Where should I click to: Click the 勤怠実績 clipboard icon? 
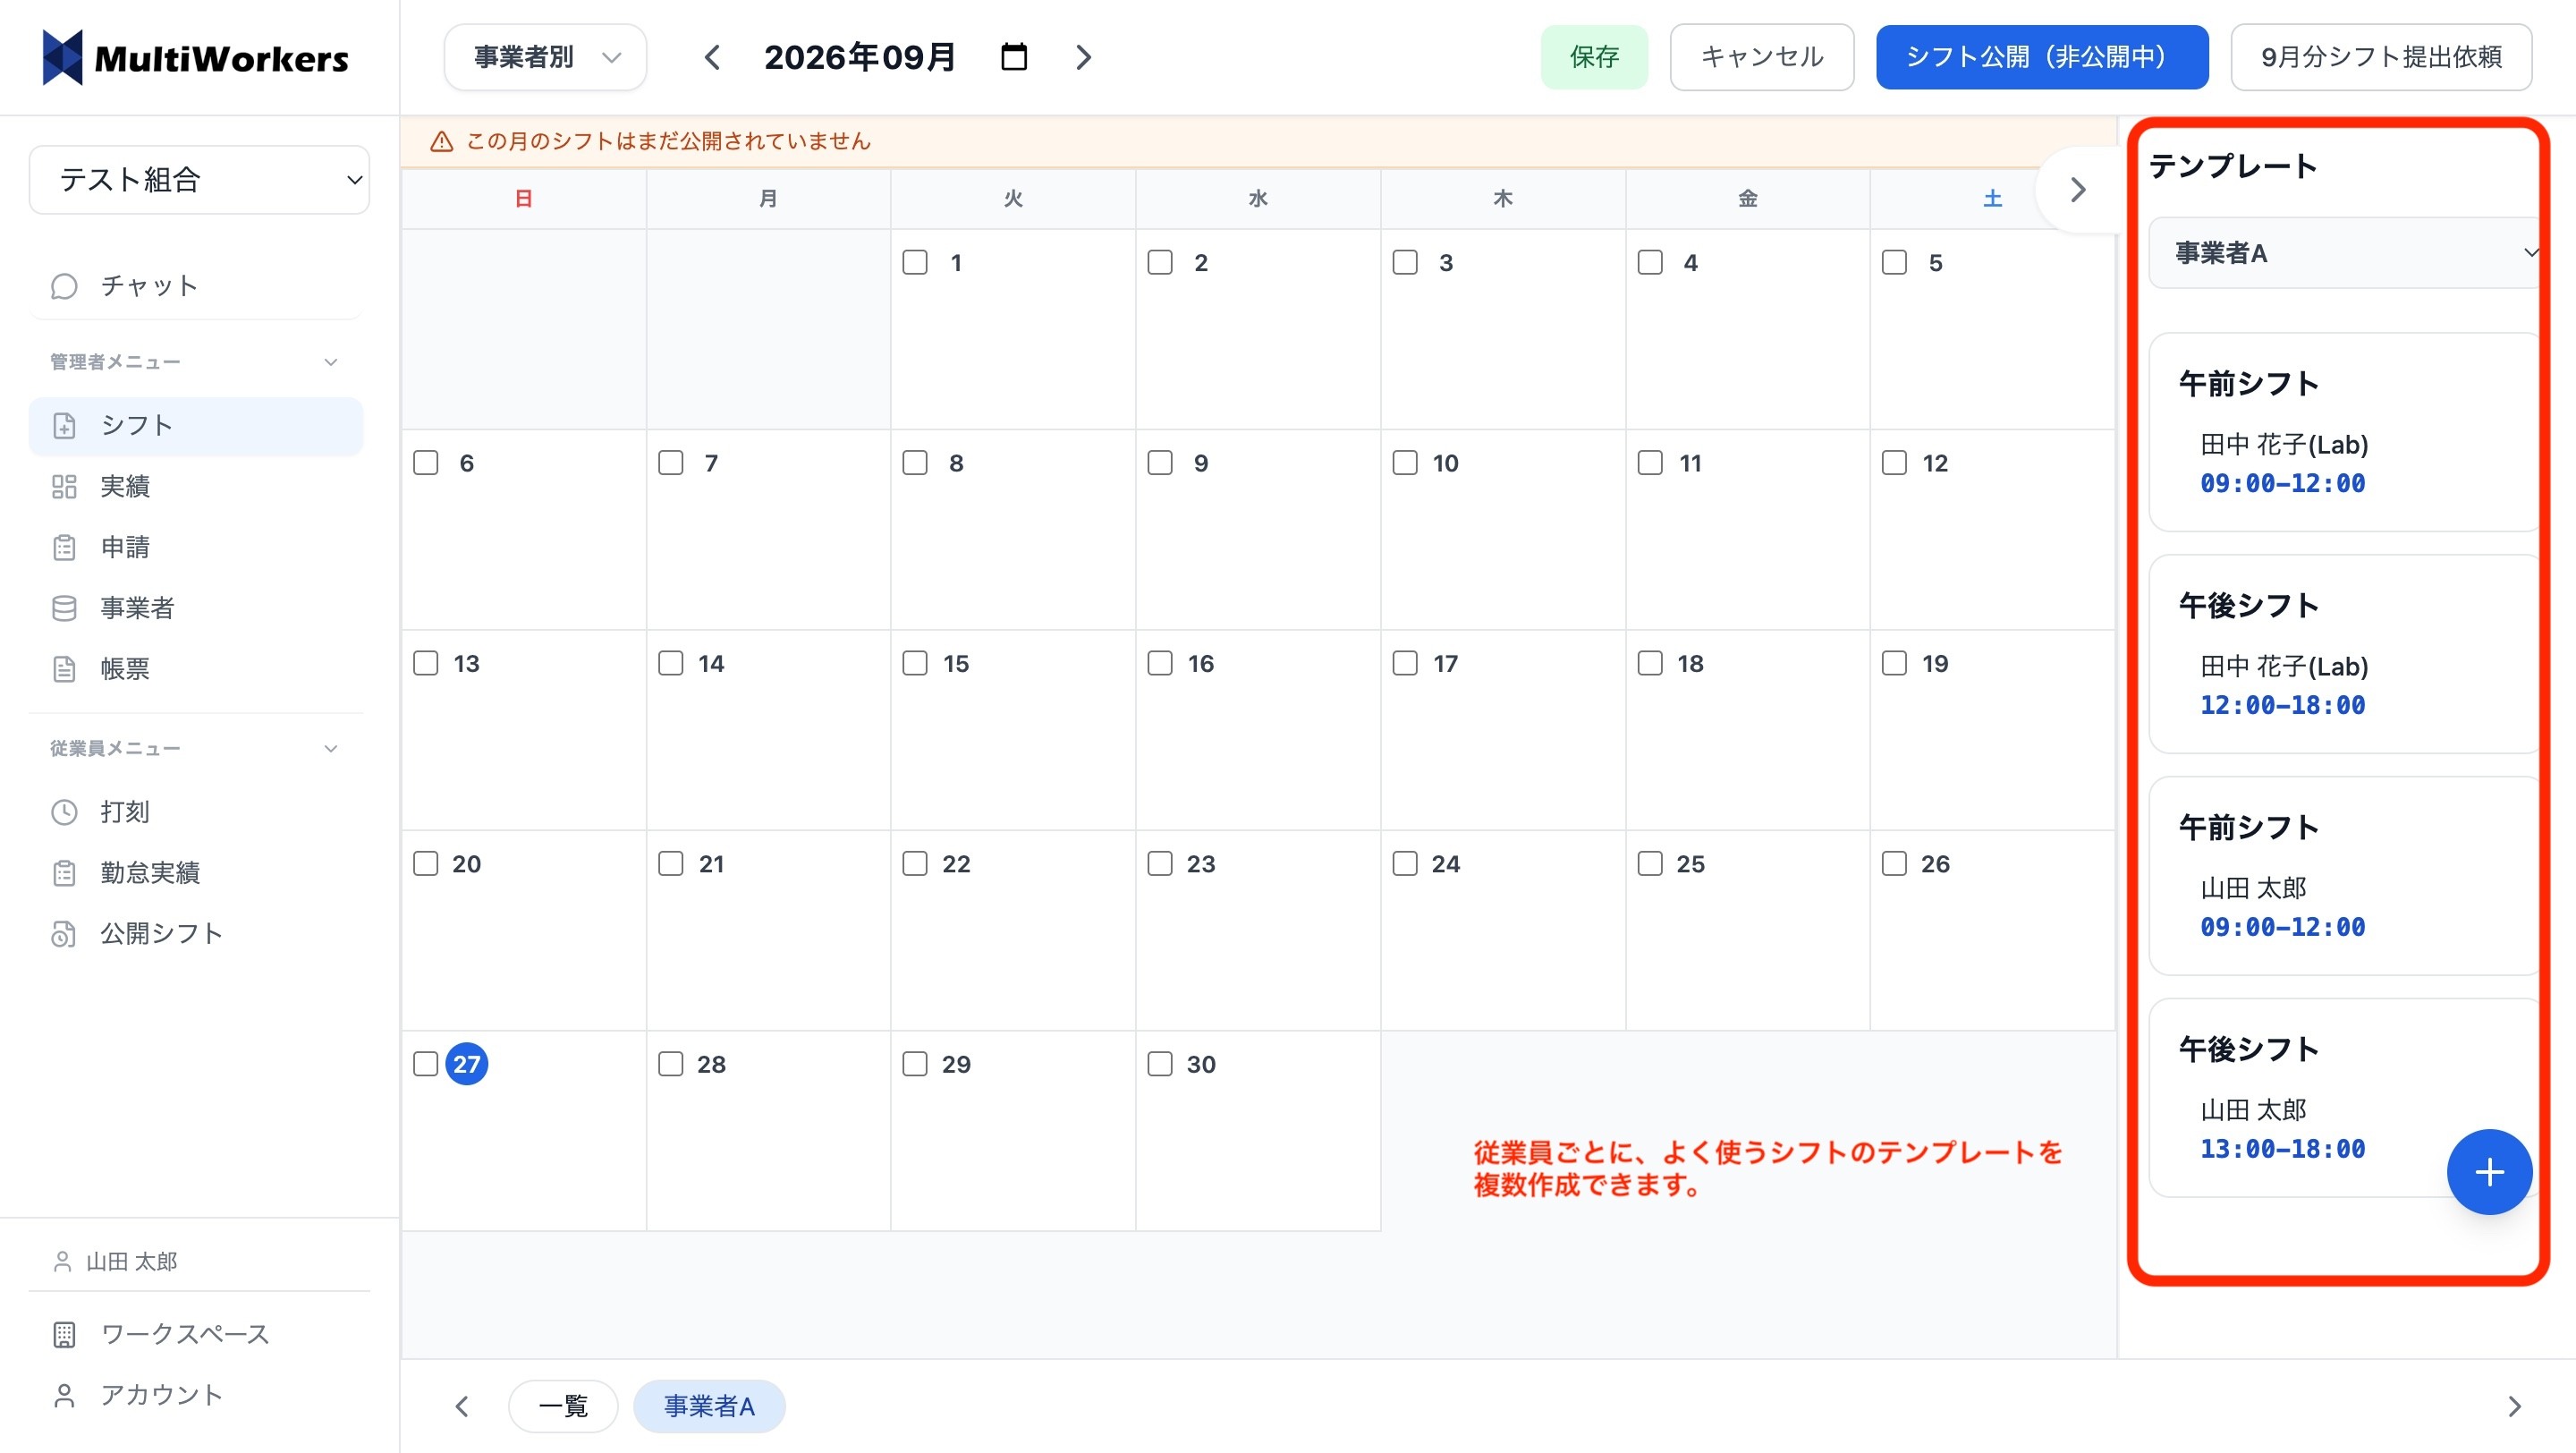click(x=64, y=873)
